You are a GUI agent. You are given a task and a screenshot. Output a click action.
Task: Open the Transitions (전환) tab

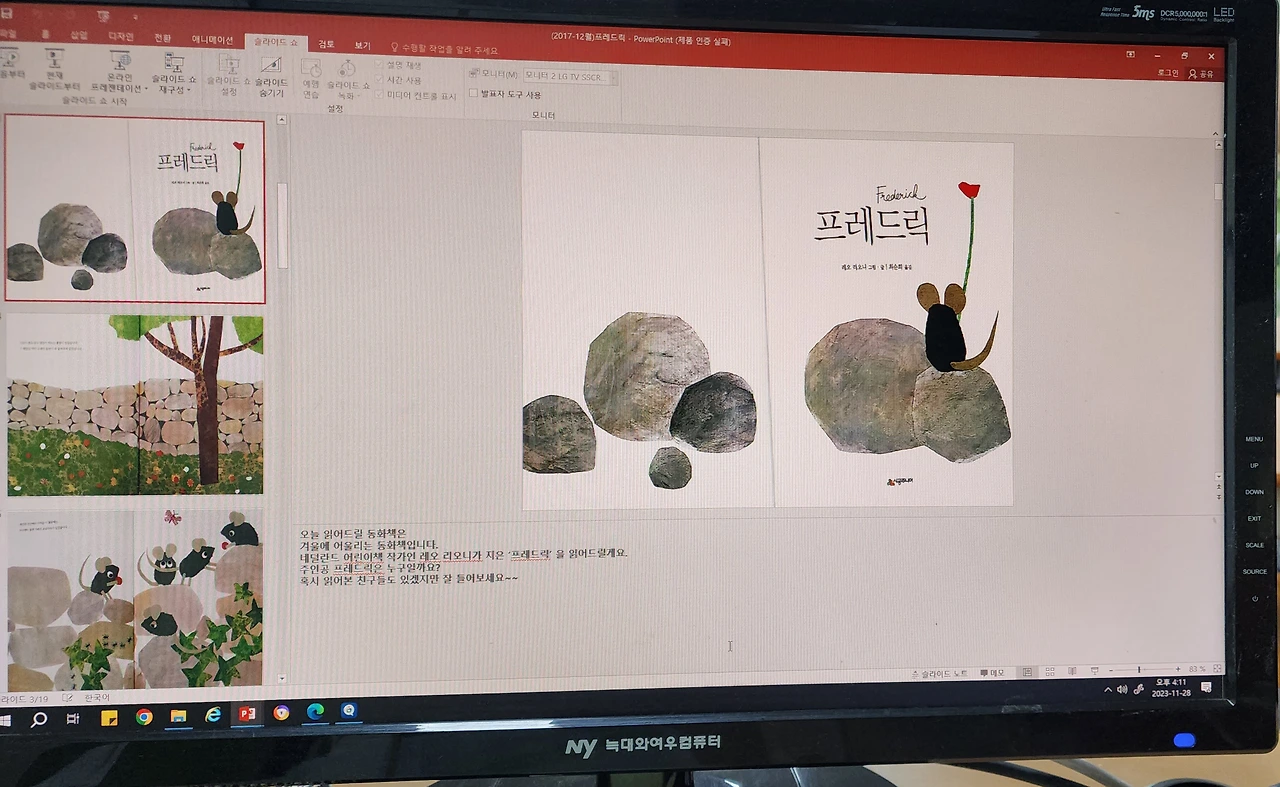tap(163, 38)
